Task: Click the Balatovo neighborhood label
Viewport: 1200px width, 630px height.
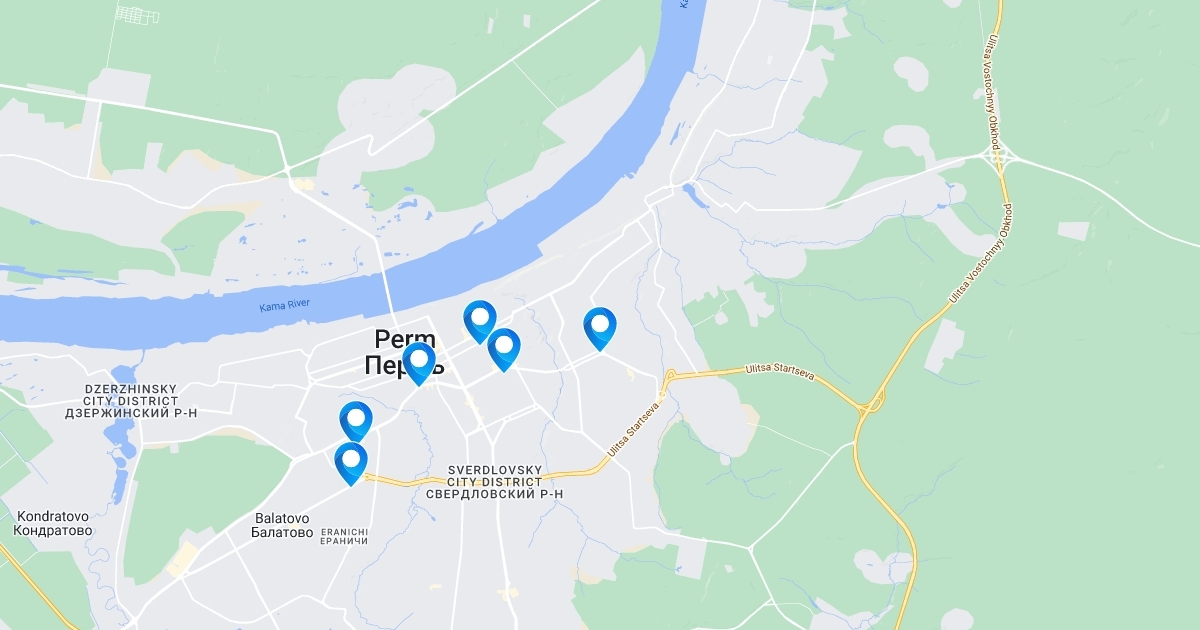Action: (x=284, y=525)
